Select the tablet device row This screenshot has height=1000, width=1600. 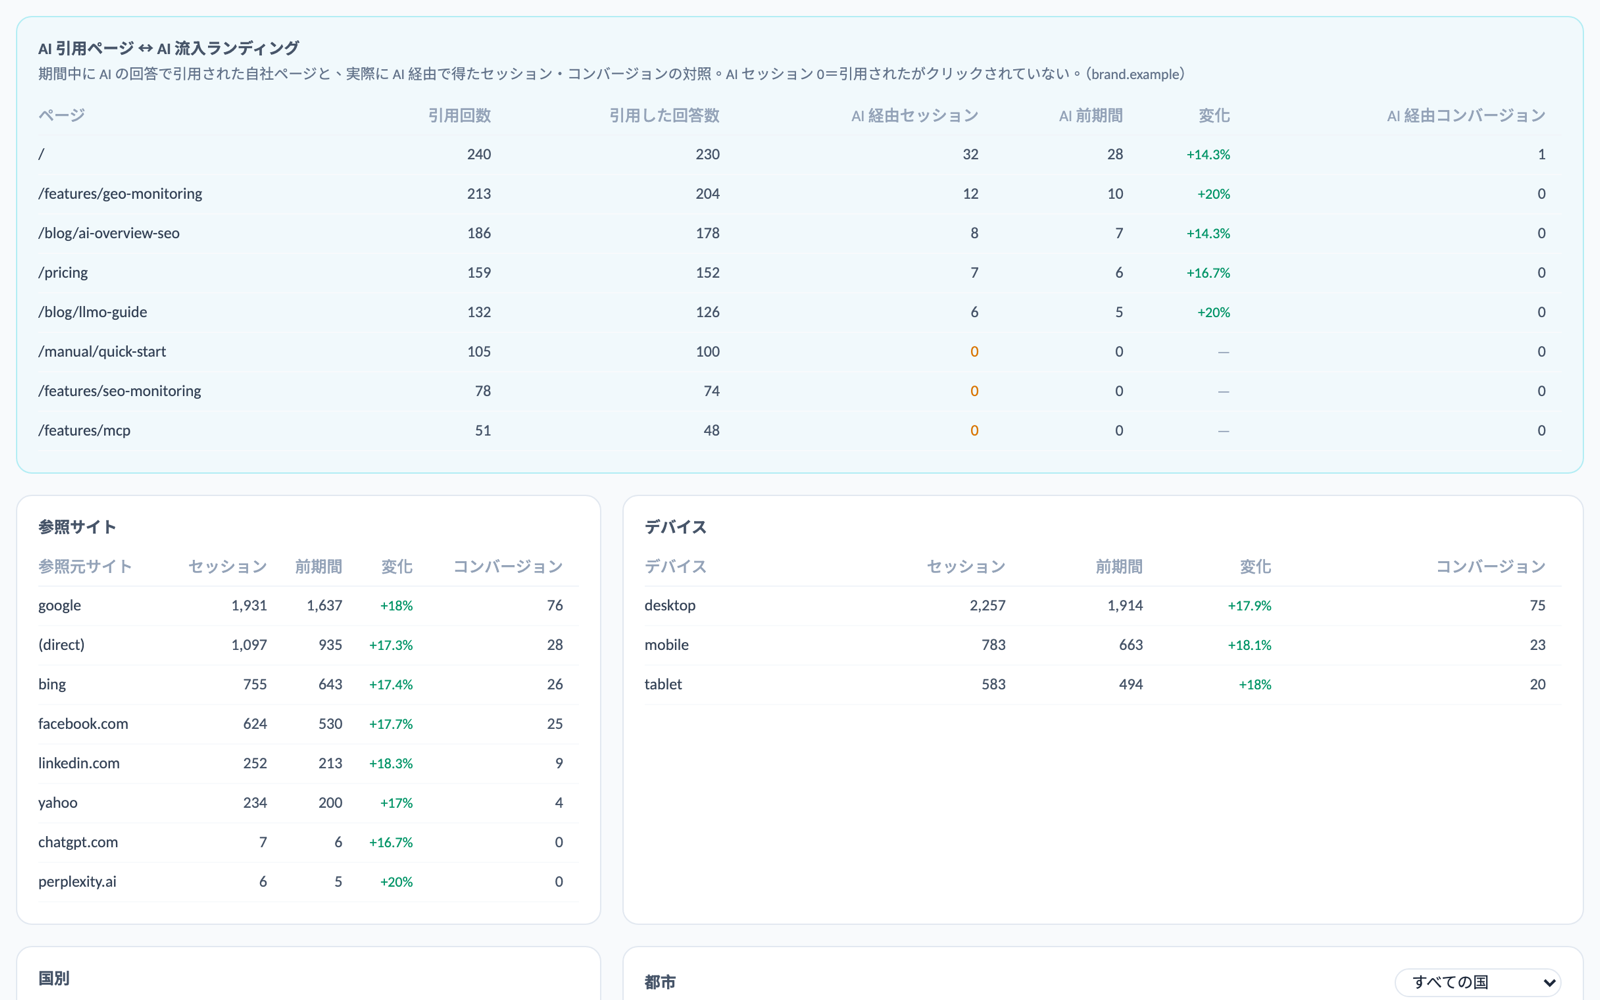pyautogui.click(x=1102, y=685)
